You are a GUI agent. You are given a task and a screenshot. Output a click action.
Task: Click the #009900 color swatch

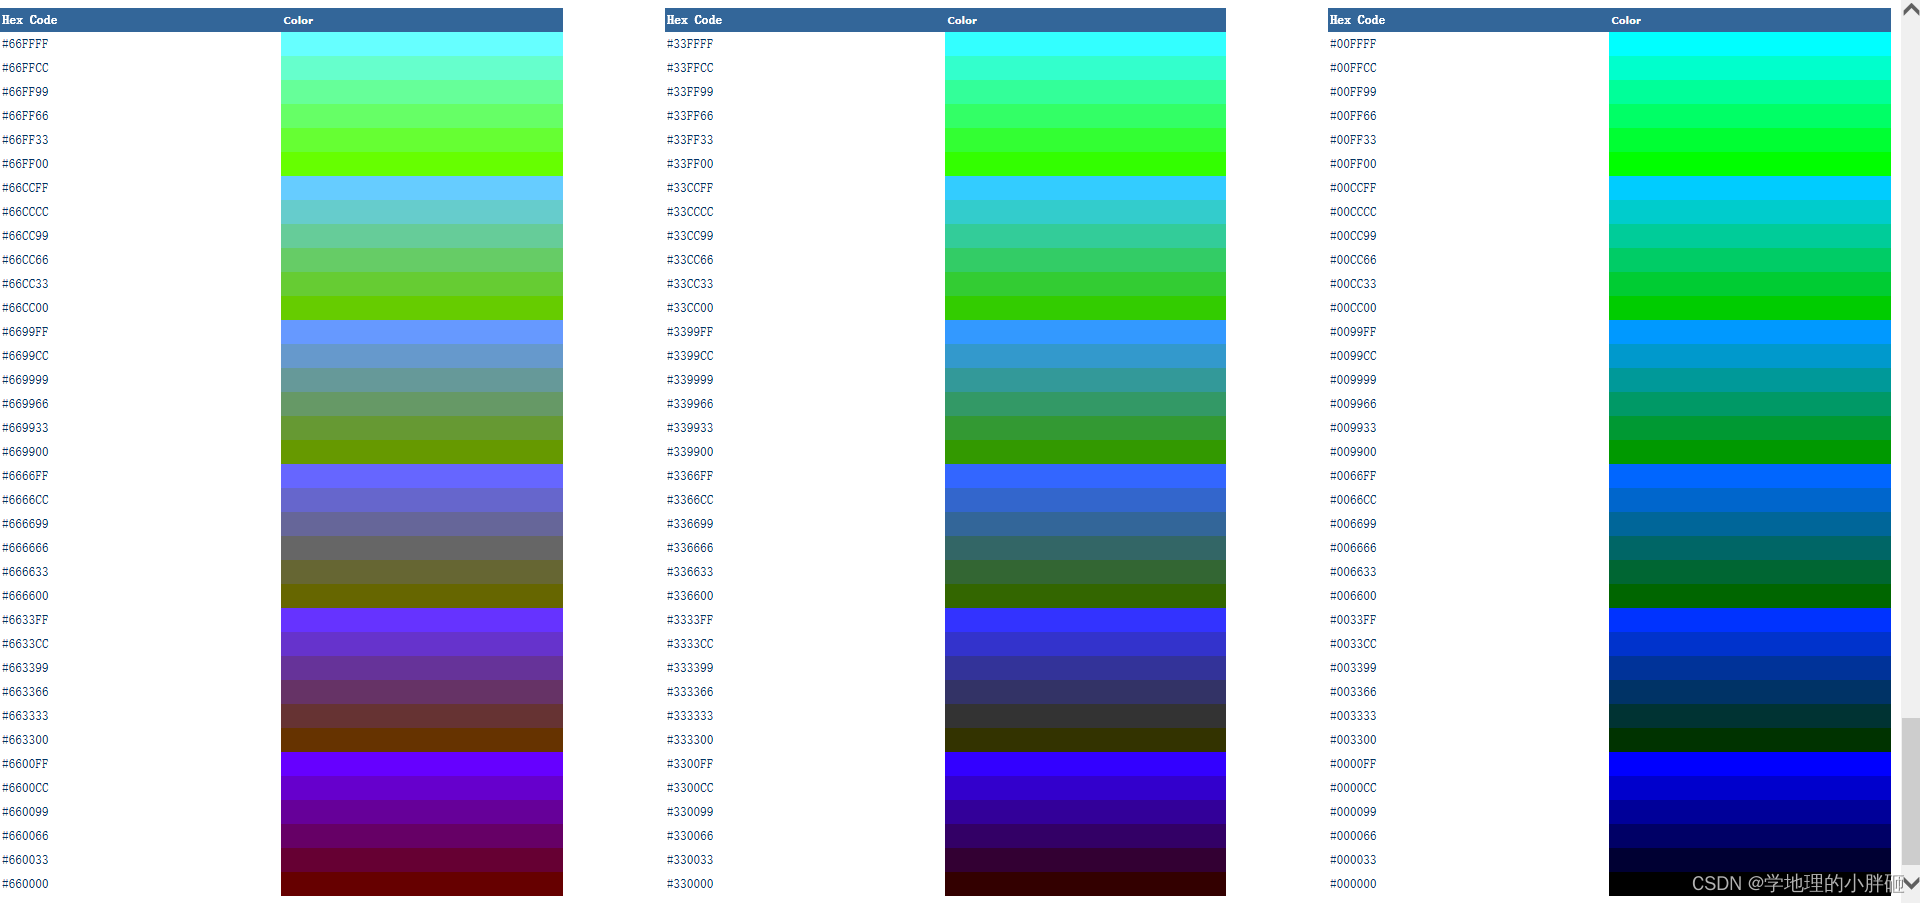coord(1750,452)
